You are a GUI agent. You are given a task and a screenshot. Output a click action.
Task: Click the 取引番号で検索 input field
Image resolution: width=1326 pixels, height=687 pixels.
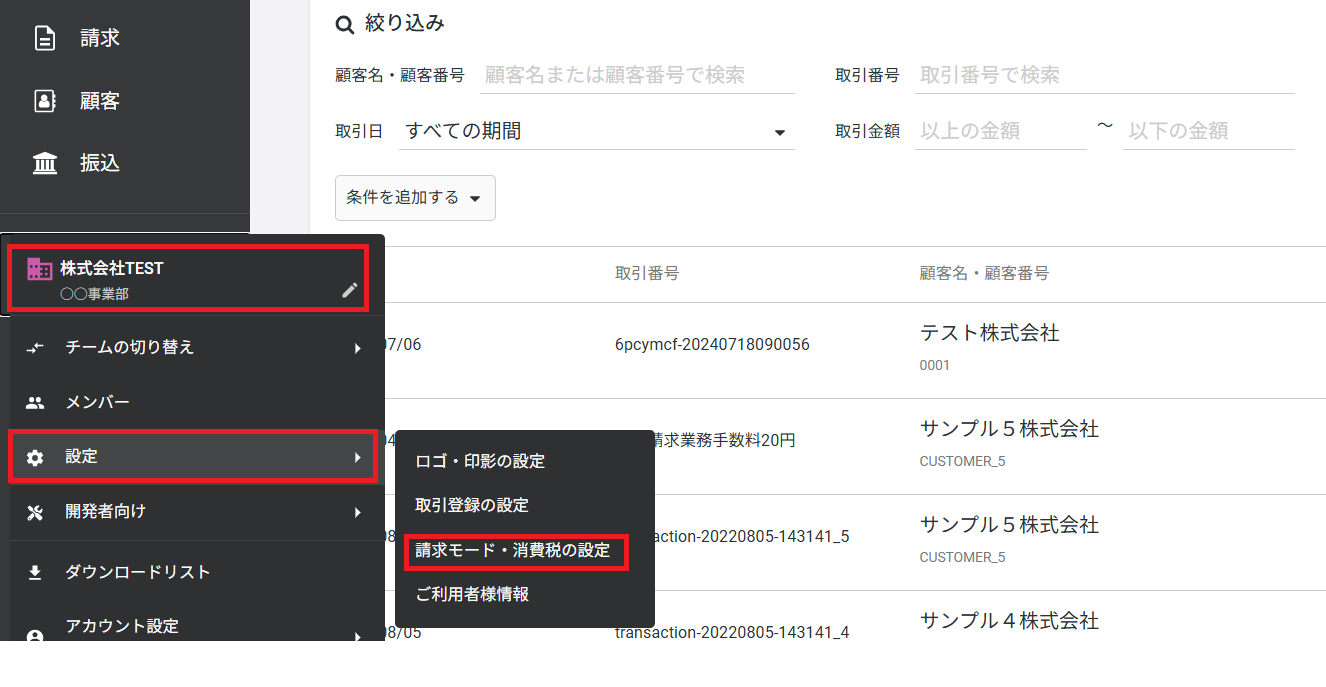(1104, 75)
